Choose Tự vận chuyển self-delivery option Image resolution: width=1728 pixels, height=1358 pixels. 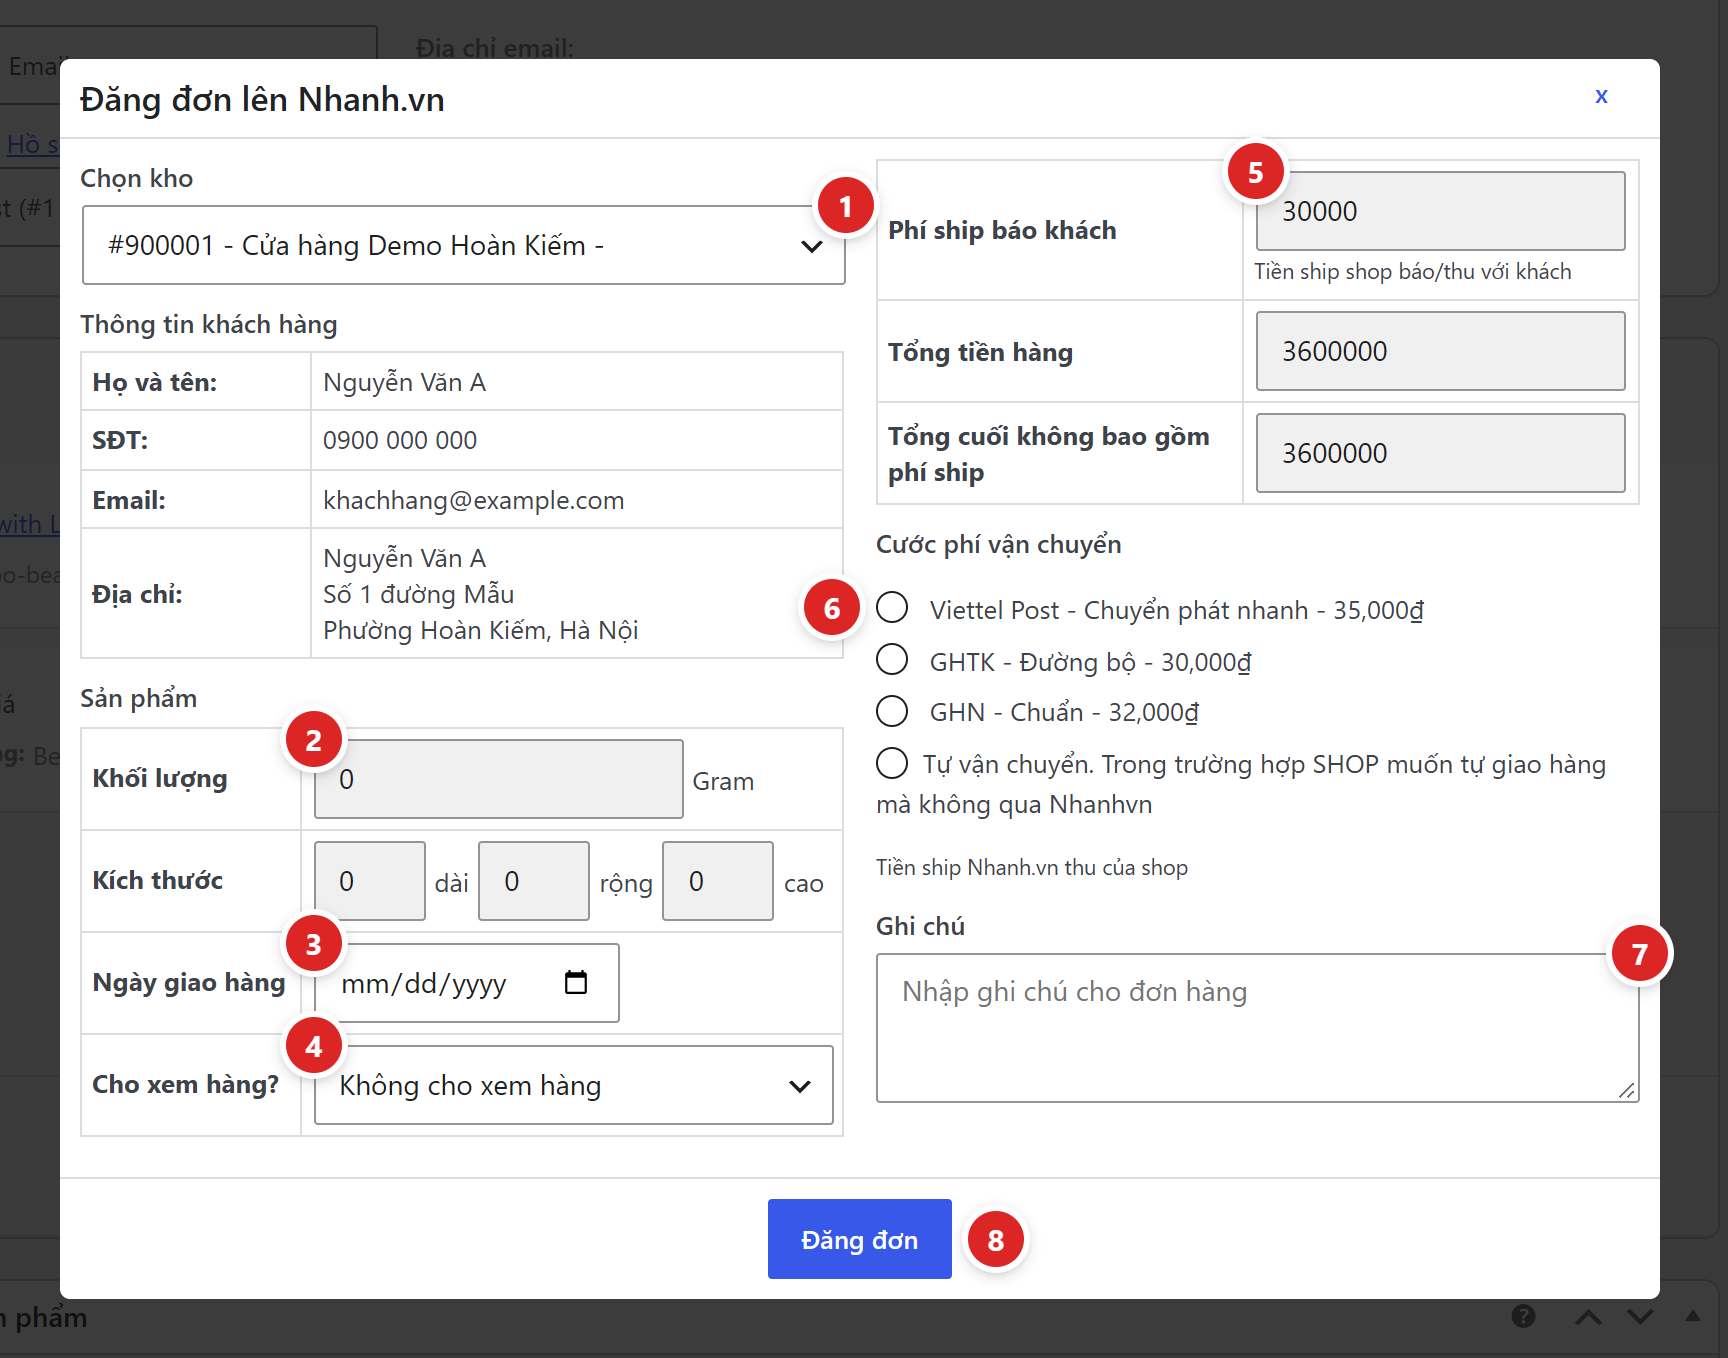pos(892,763)
